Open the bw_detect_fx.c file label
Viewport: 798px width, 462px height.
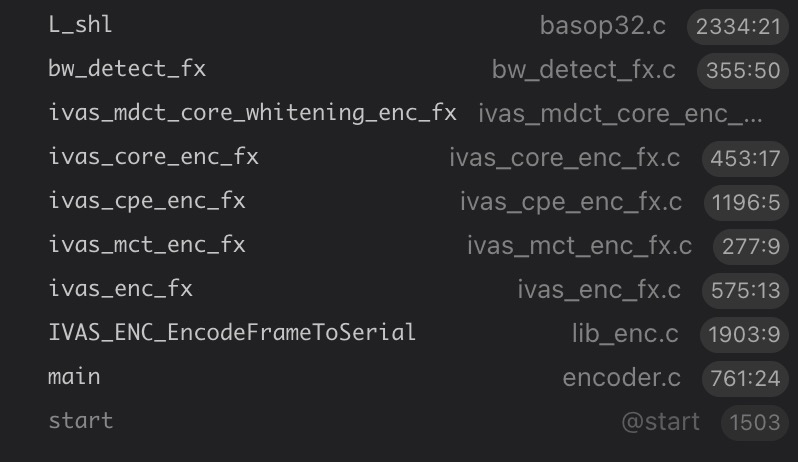click(583, 70)
